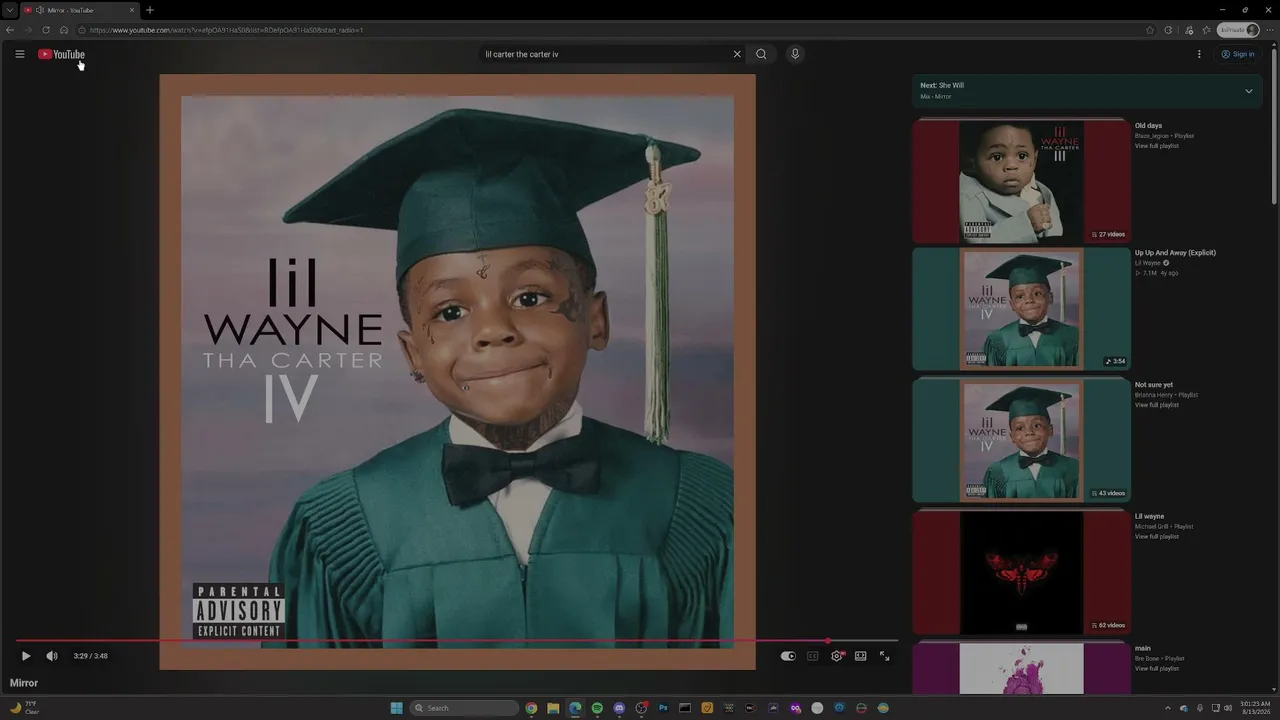Open the 'Up Up And Away (Explicit)' title
1280x720 pixels.
[1175, 253]
